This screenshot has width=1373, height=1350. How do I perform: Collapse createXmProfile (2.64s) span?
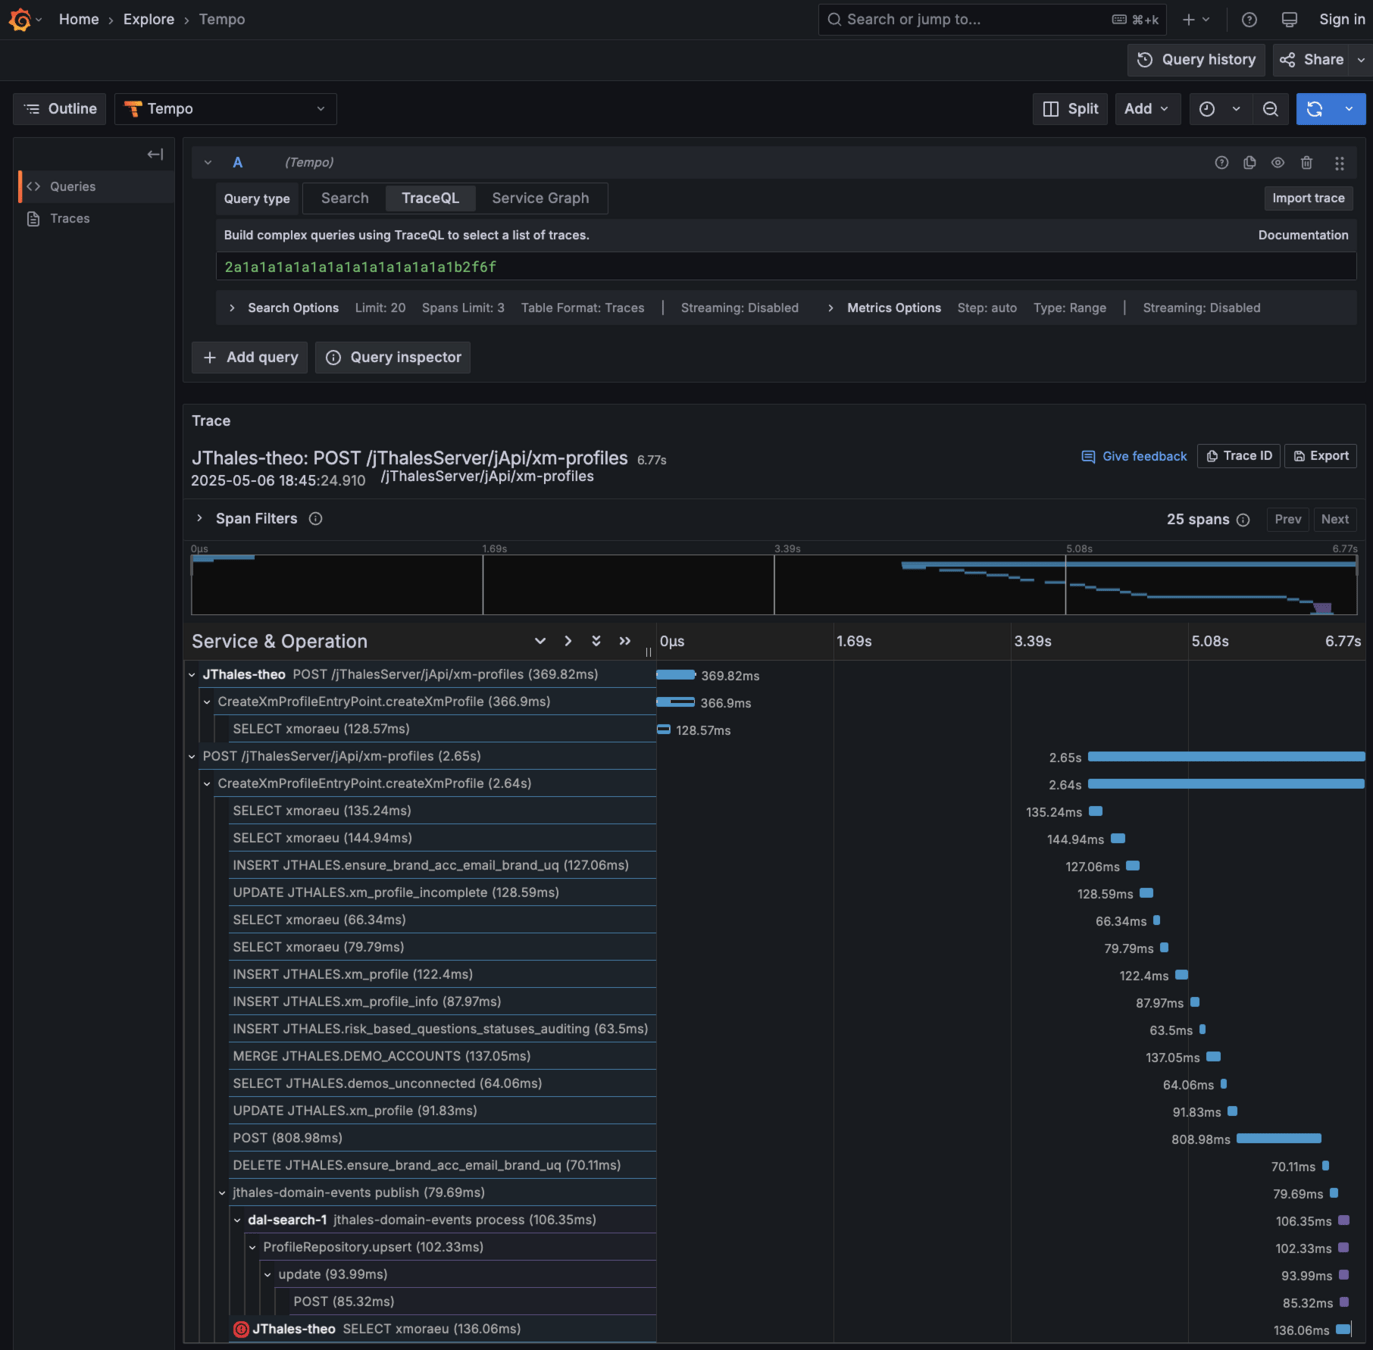208,784
